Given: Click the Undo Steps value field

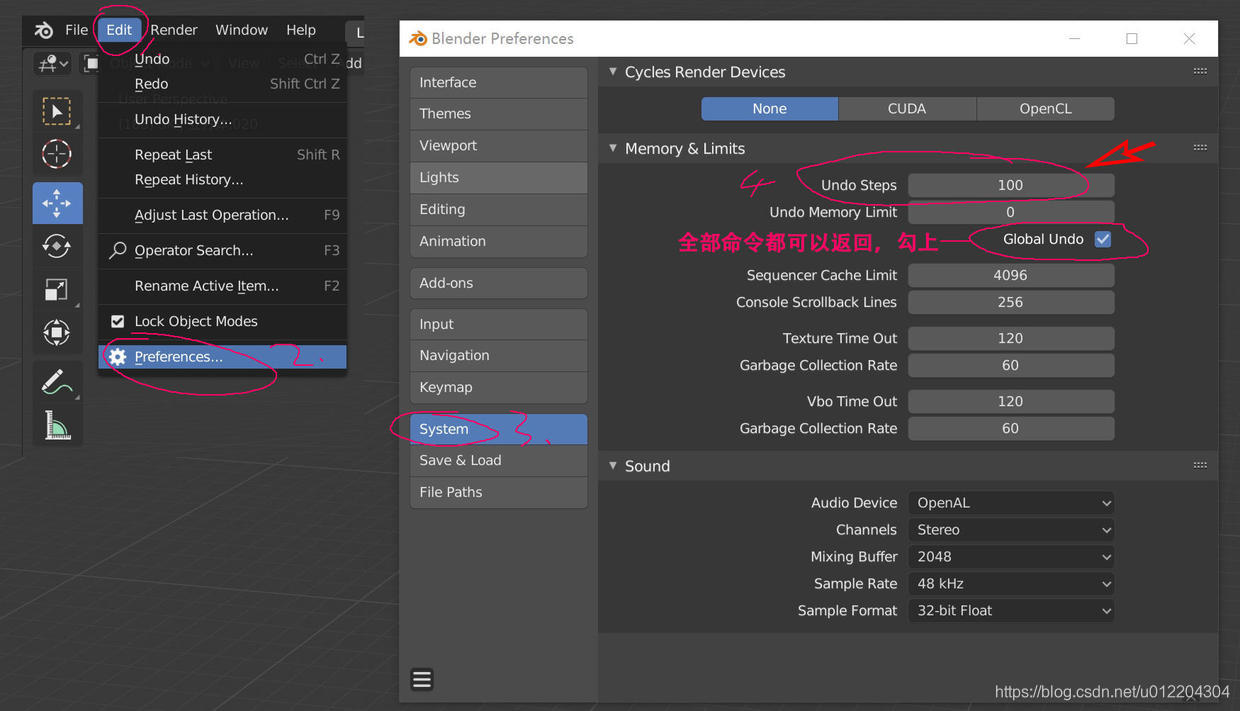Looking at the screenshot, I should pos(1011,185).
